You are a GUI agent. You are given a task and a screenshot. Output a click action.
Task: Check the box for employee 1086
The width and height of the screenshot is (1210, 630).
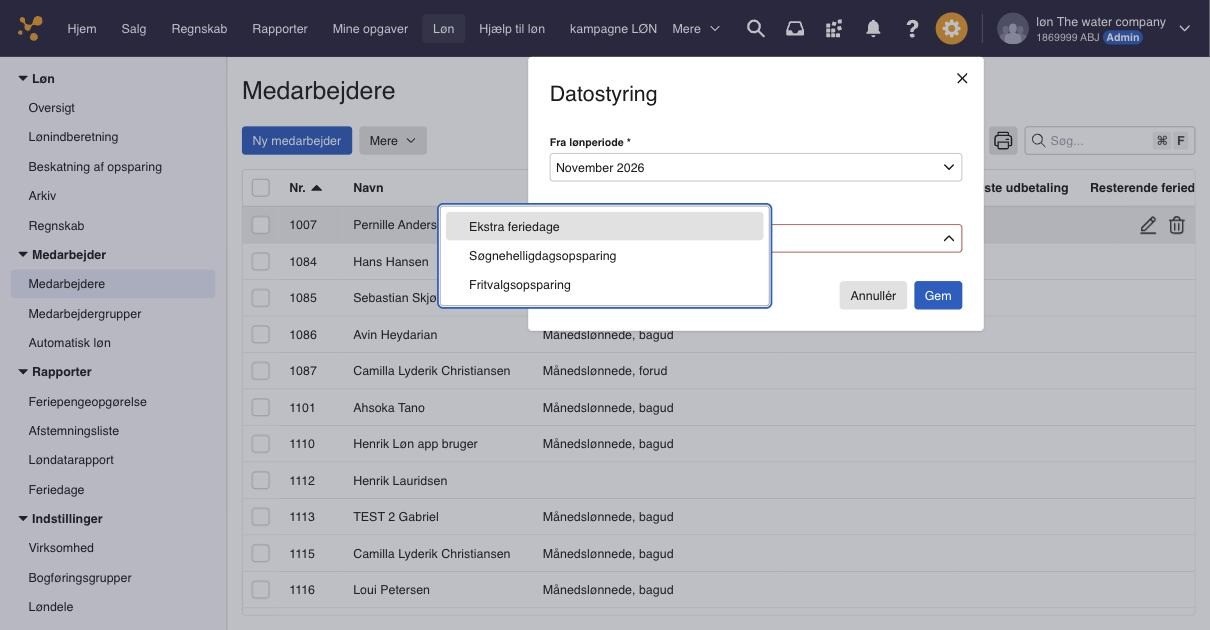(261, 335)
